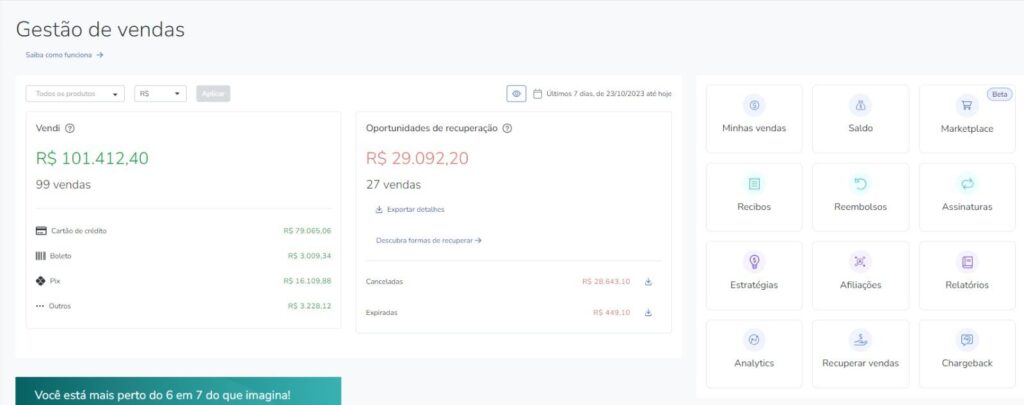The image size is (1024, 405).
Task: Open the date range picker
Action: (x=602, y=94)
